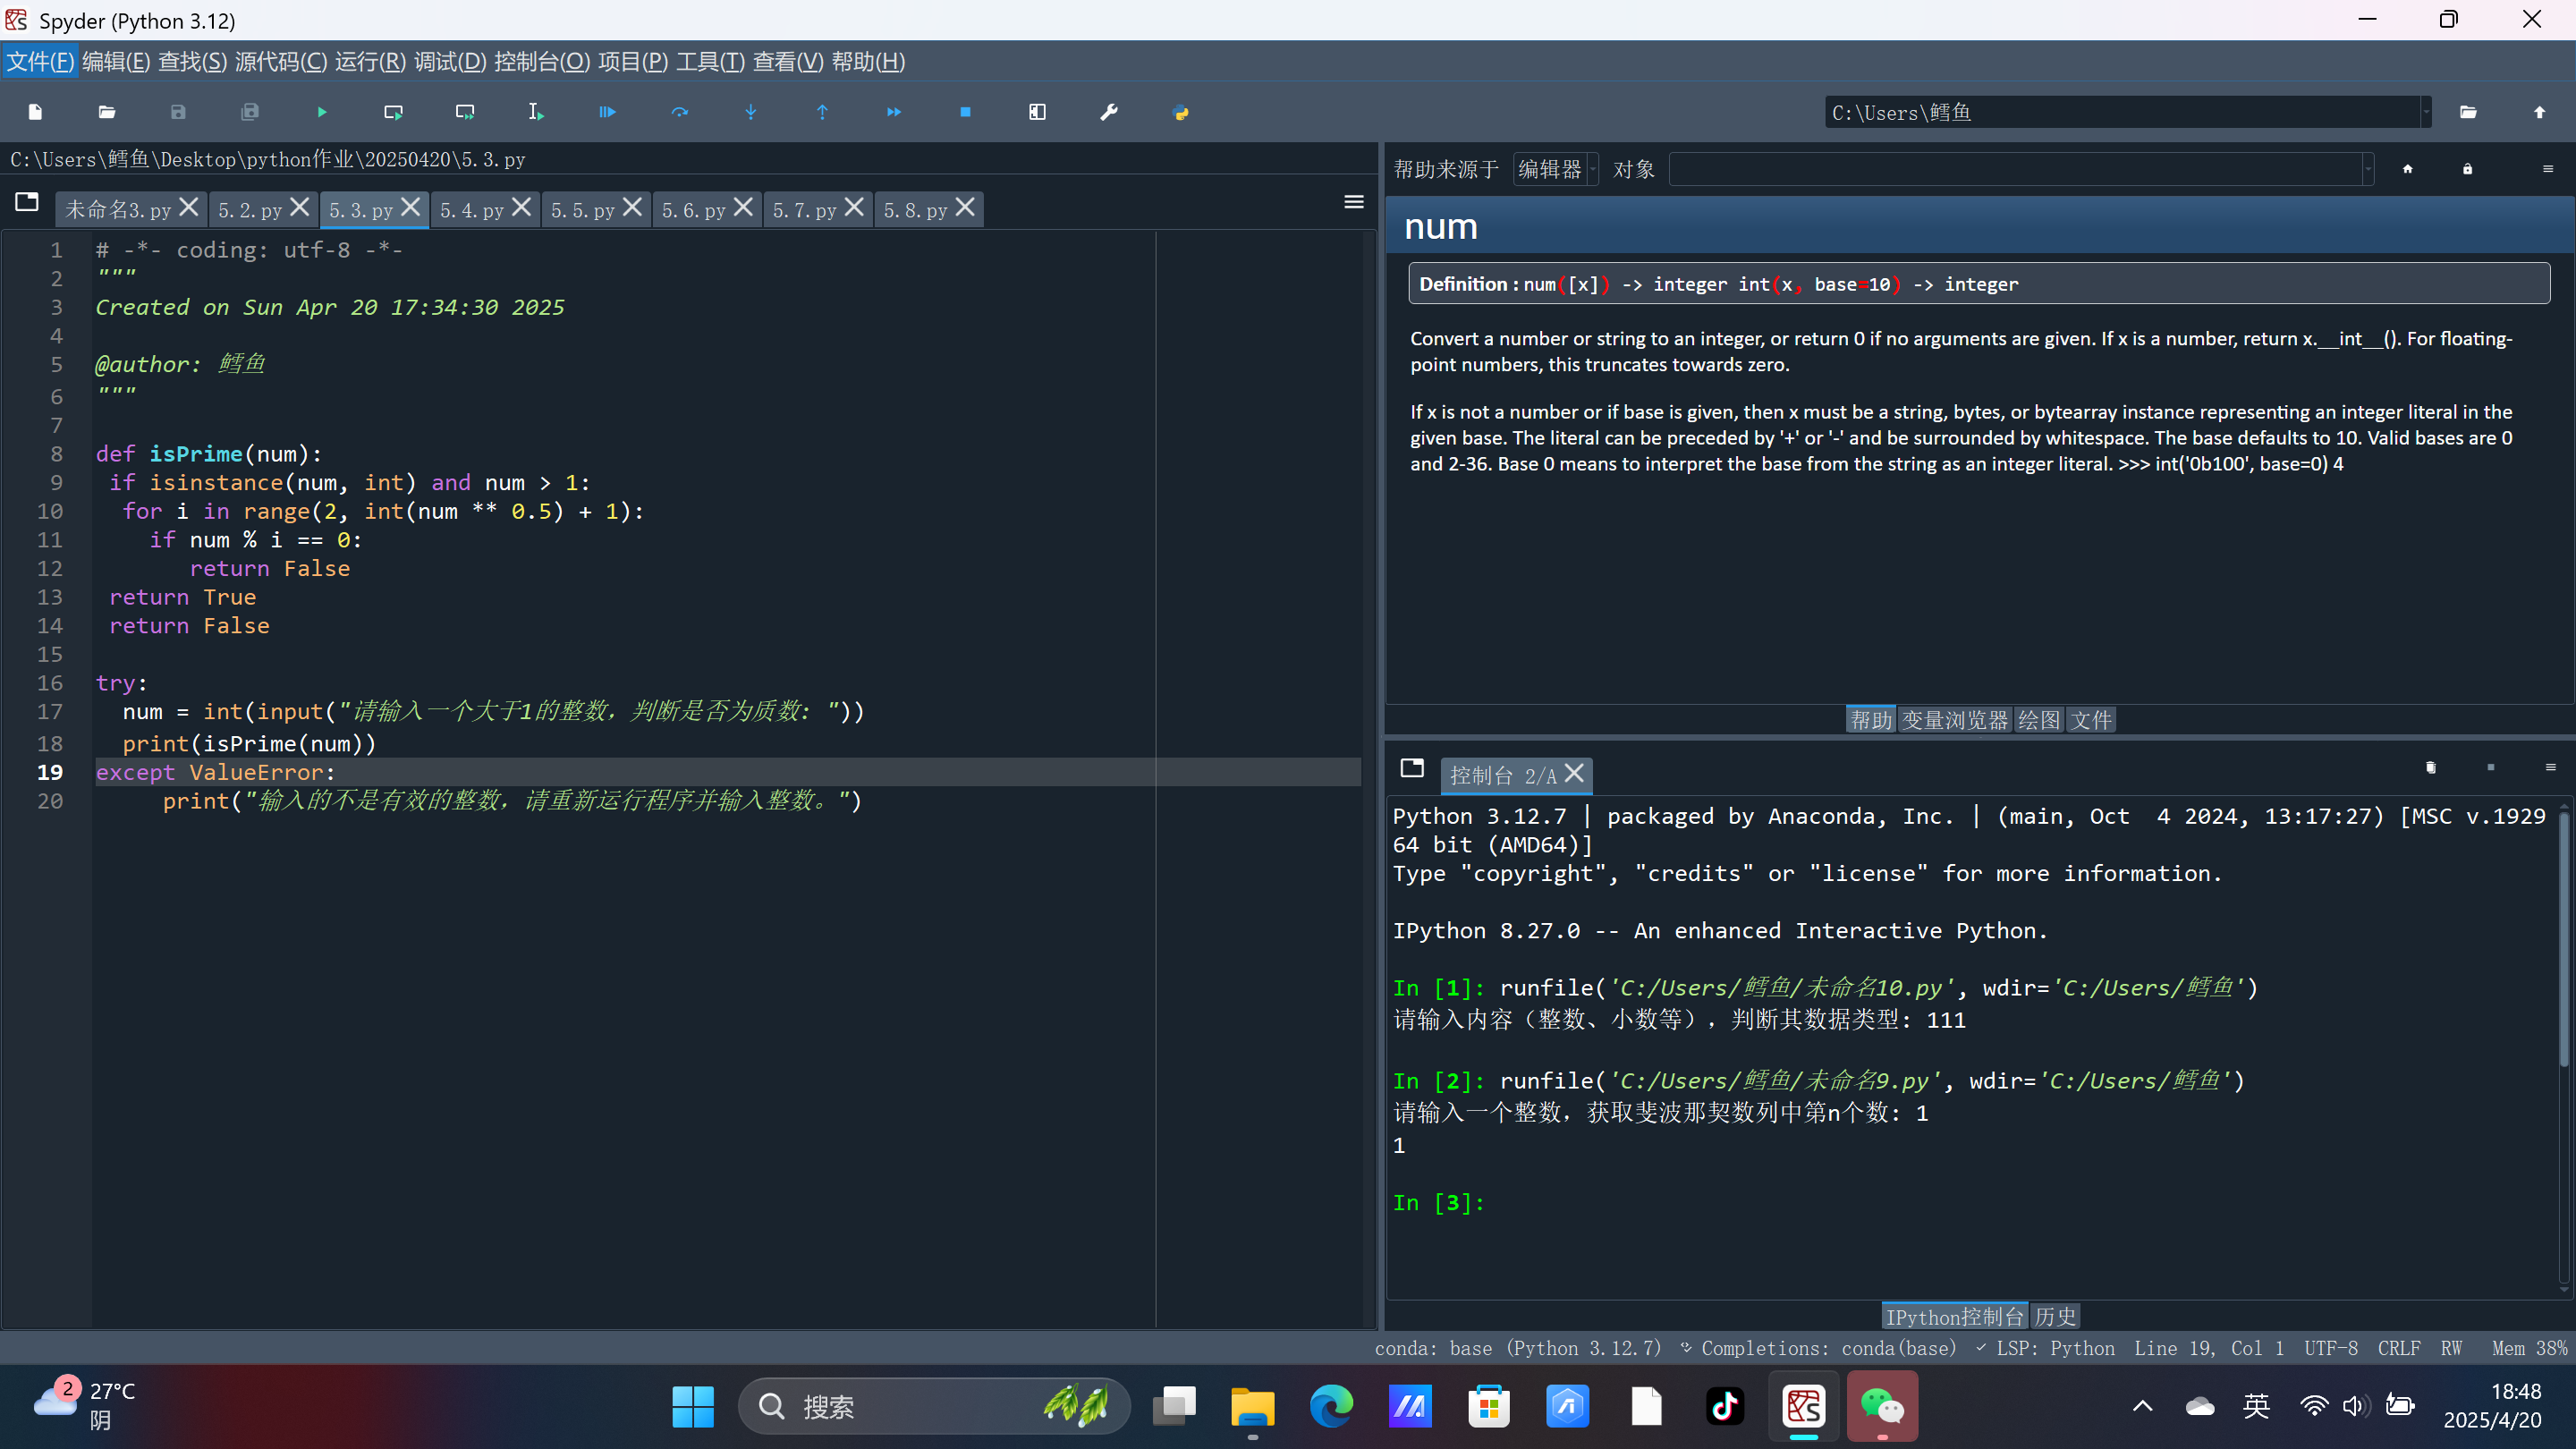Click the blue Stop debugging square
This screenshot has width=2576, height=1449.
point(965,112)
